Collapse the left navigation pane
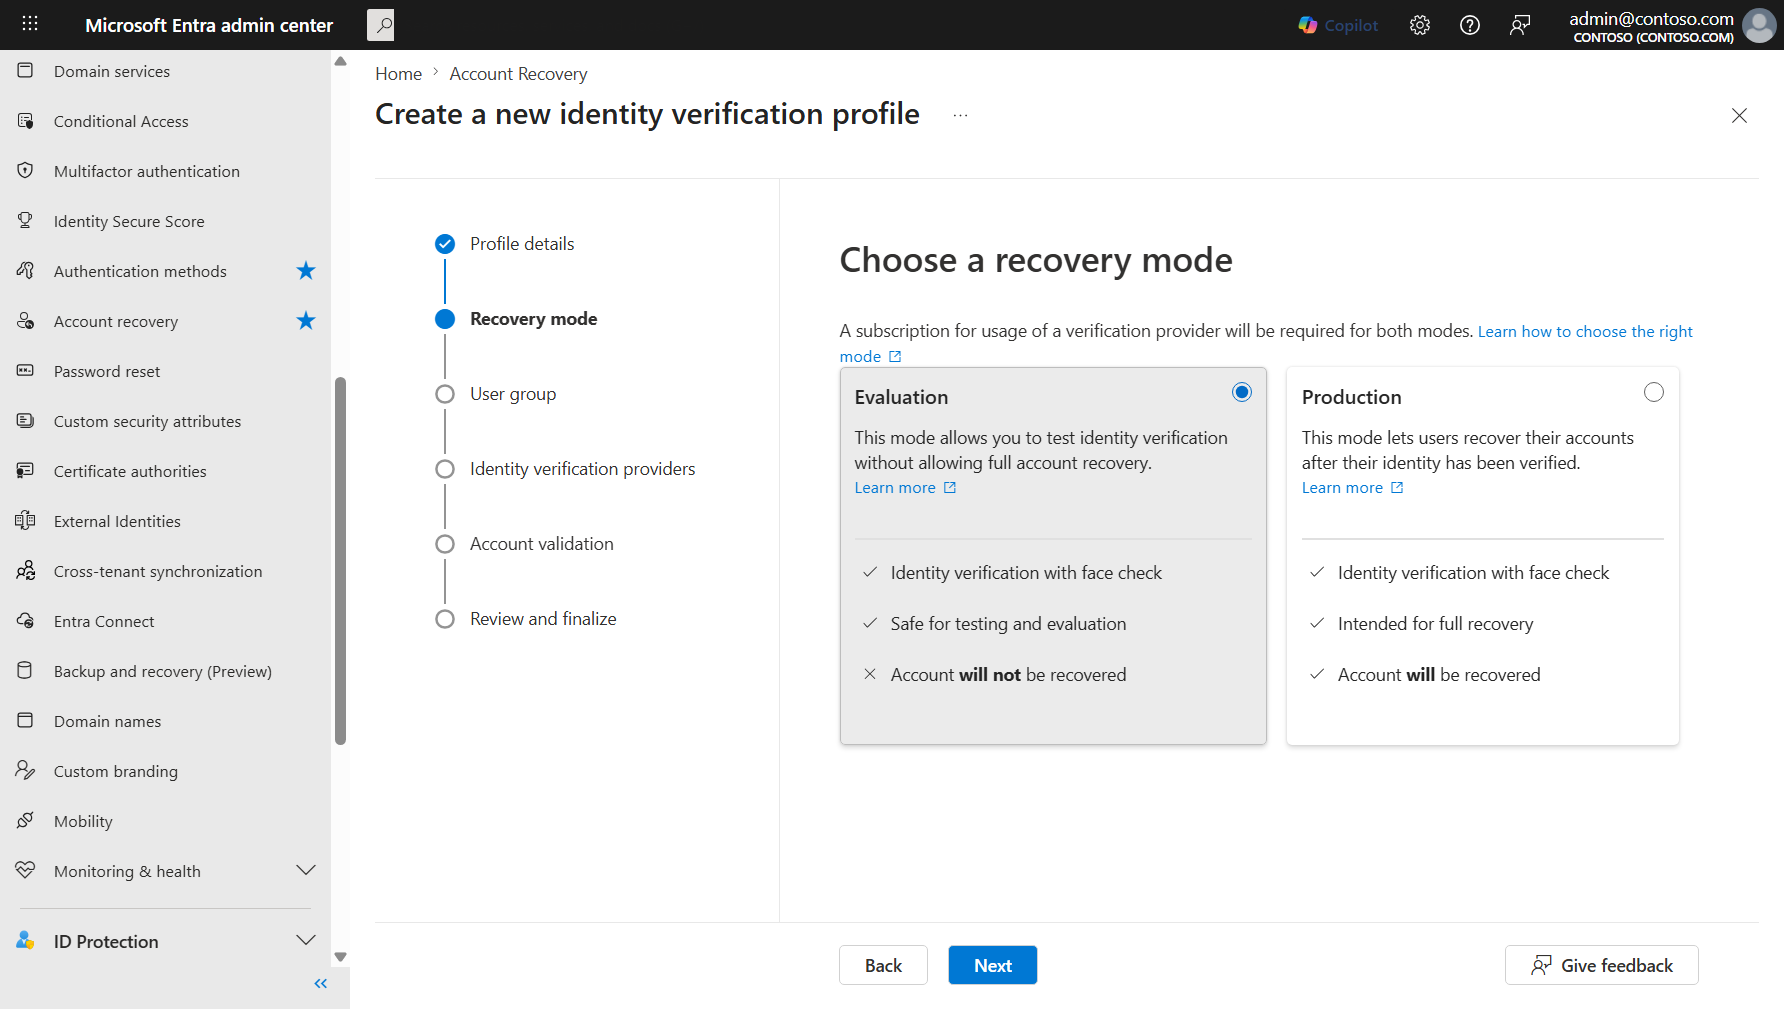 point(321,984)
